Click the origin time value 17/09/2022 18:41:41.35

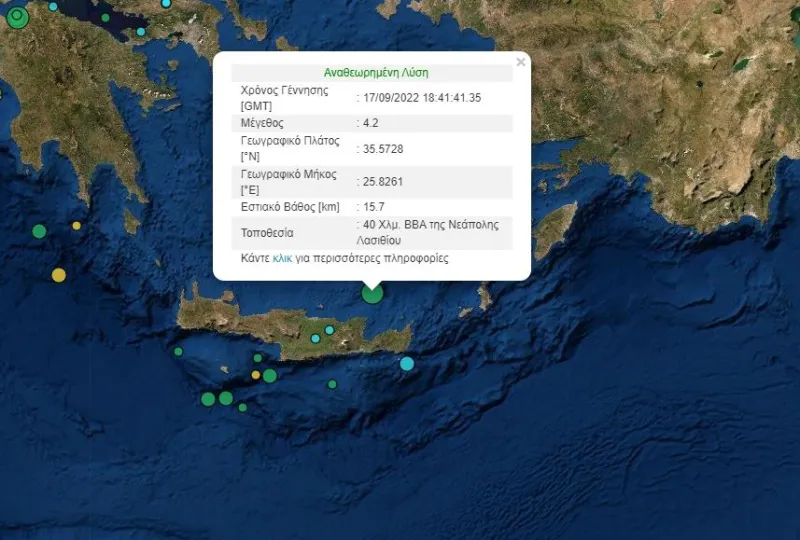coord(421,97)
